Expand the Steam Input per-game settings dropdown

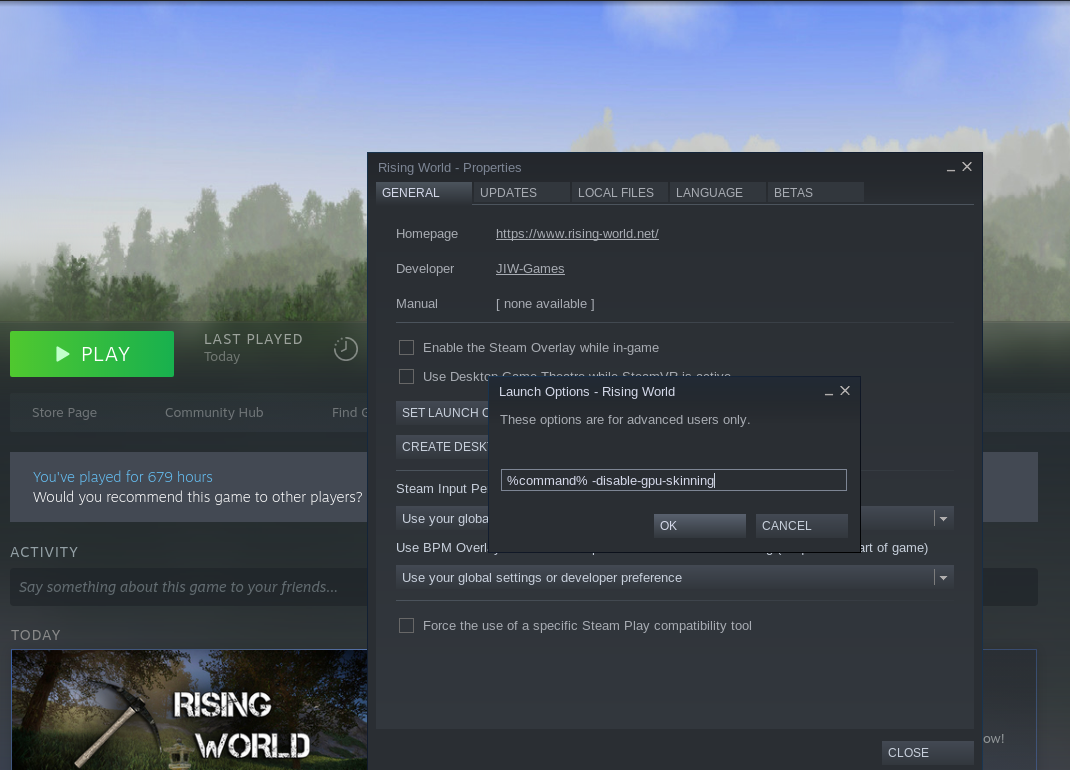point(942,518)
